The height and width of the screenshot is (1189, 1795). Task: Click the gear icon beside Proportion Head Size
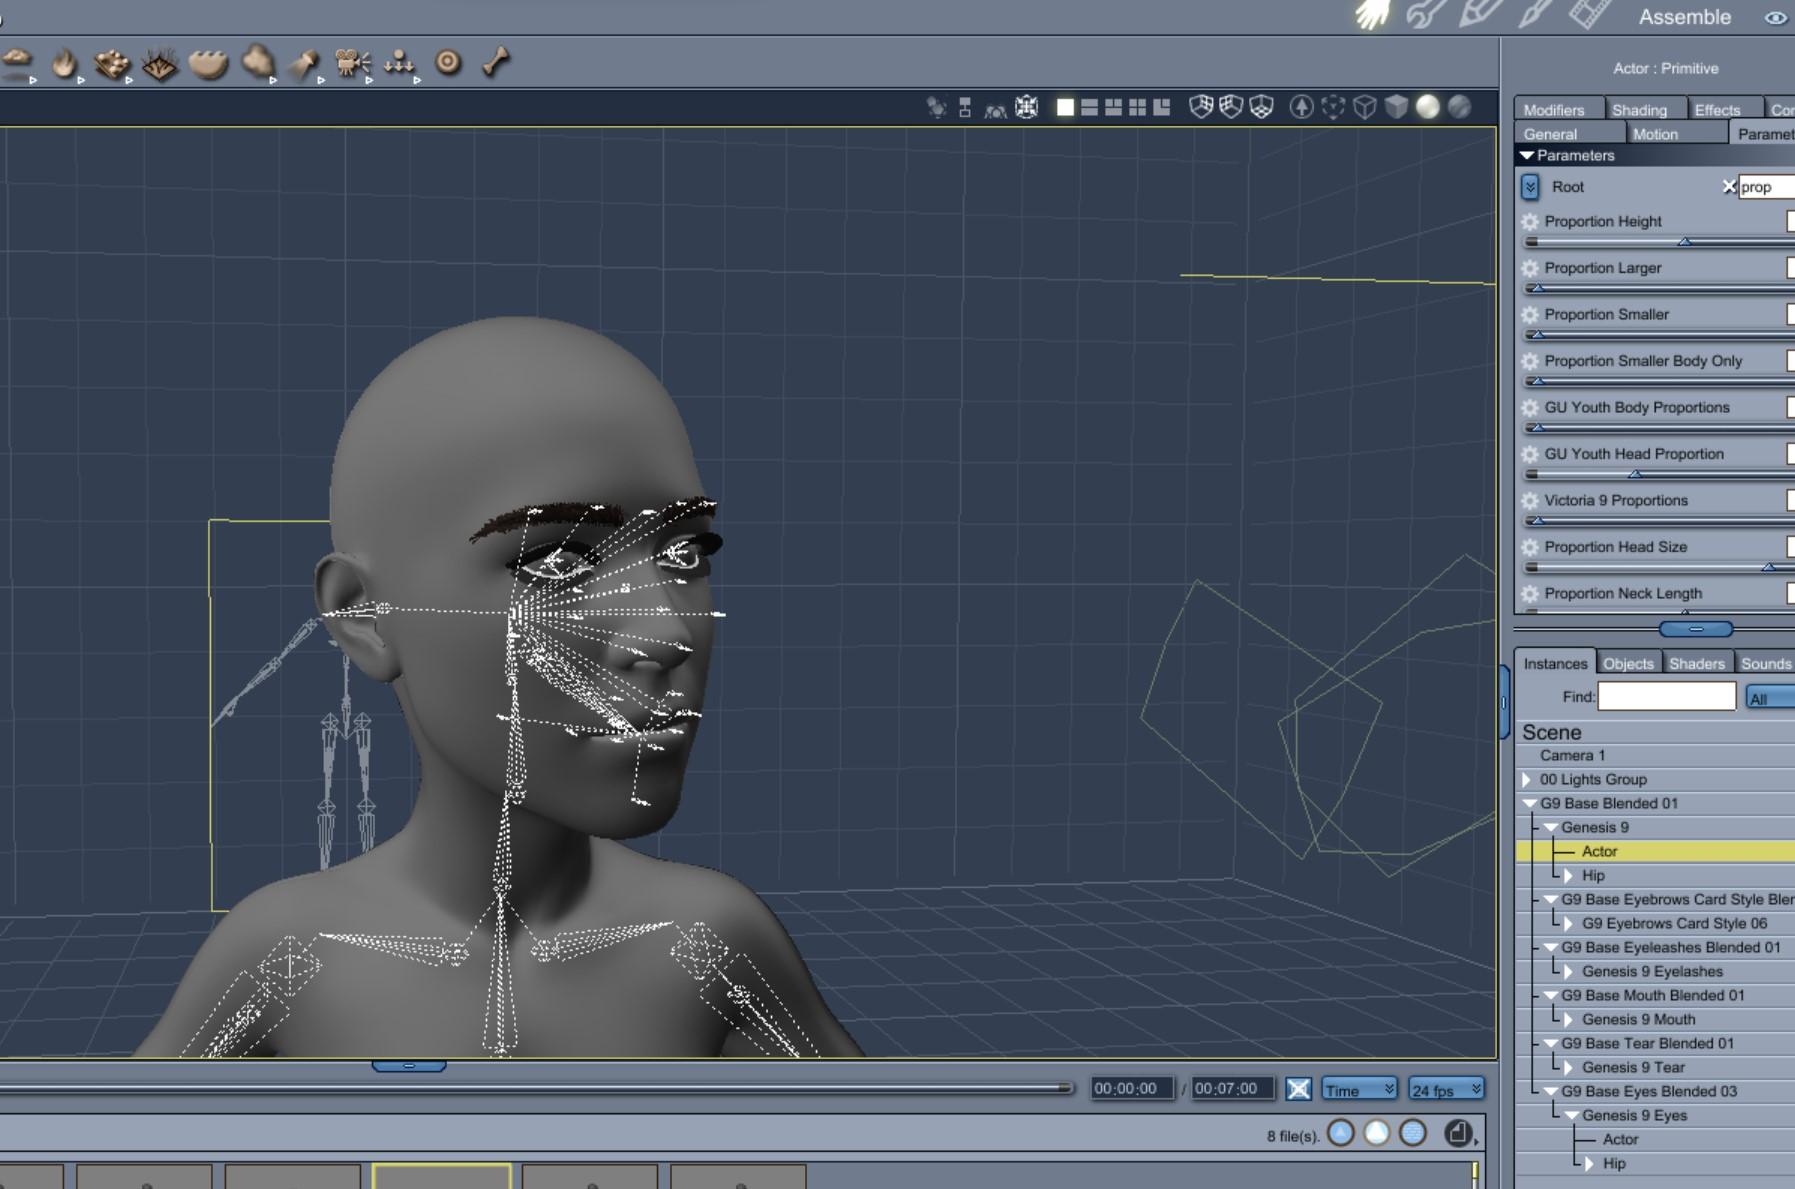1530,547
